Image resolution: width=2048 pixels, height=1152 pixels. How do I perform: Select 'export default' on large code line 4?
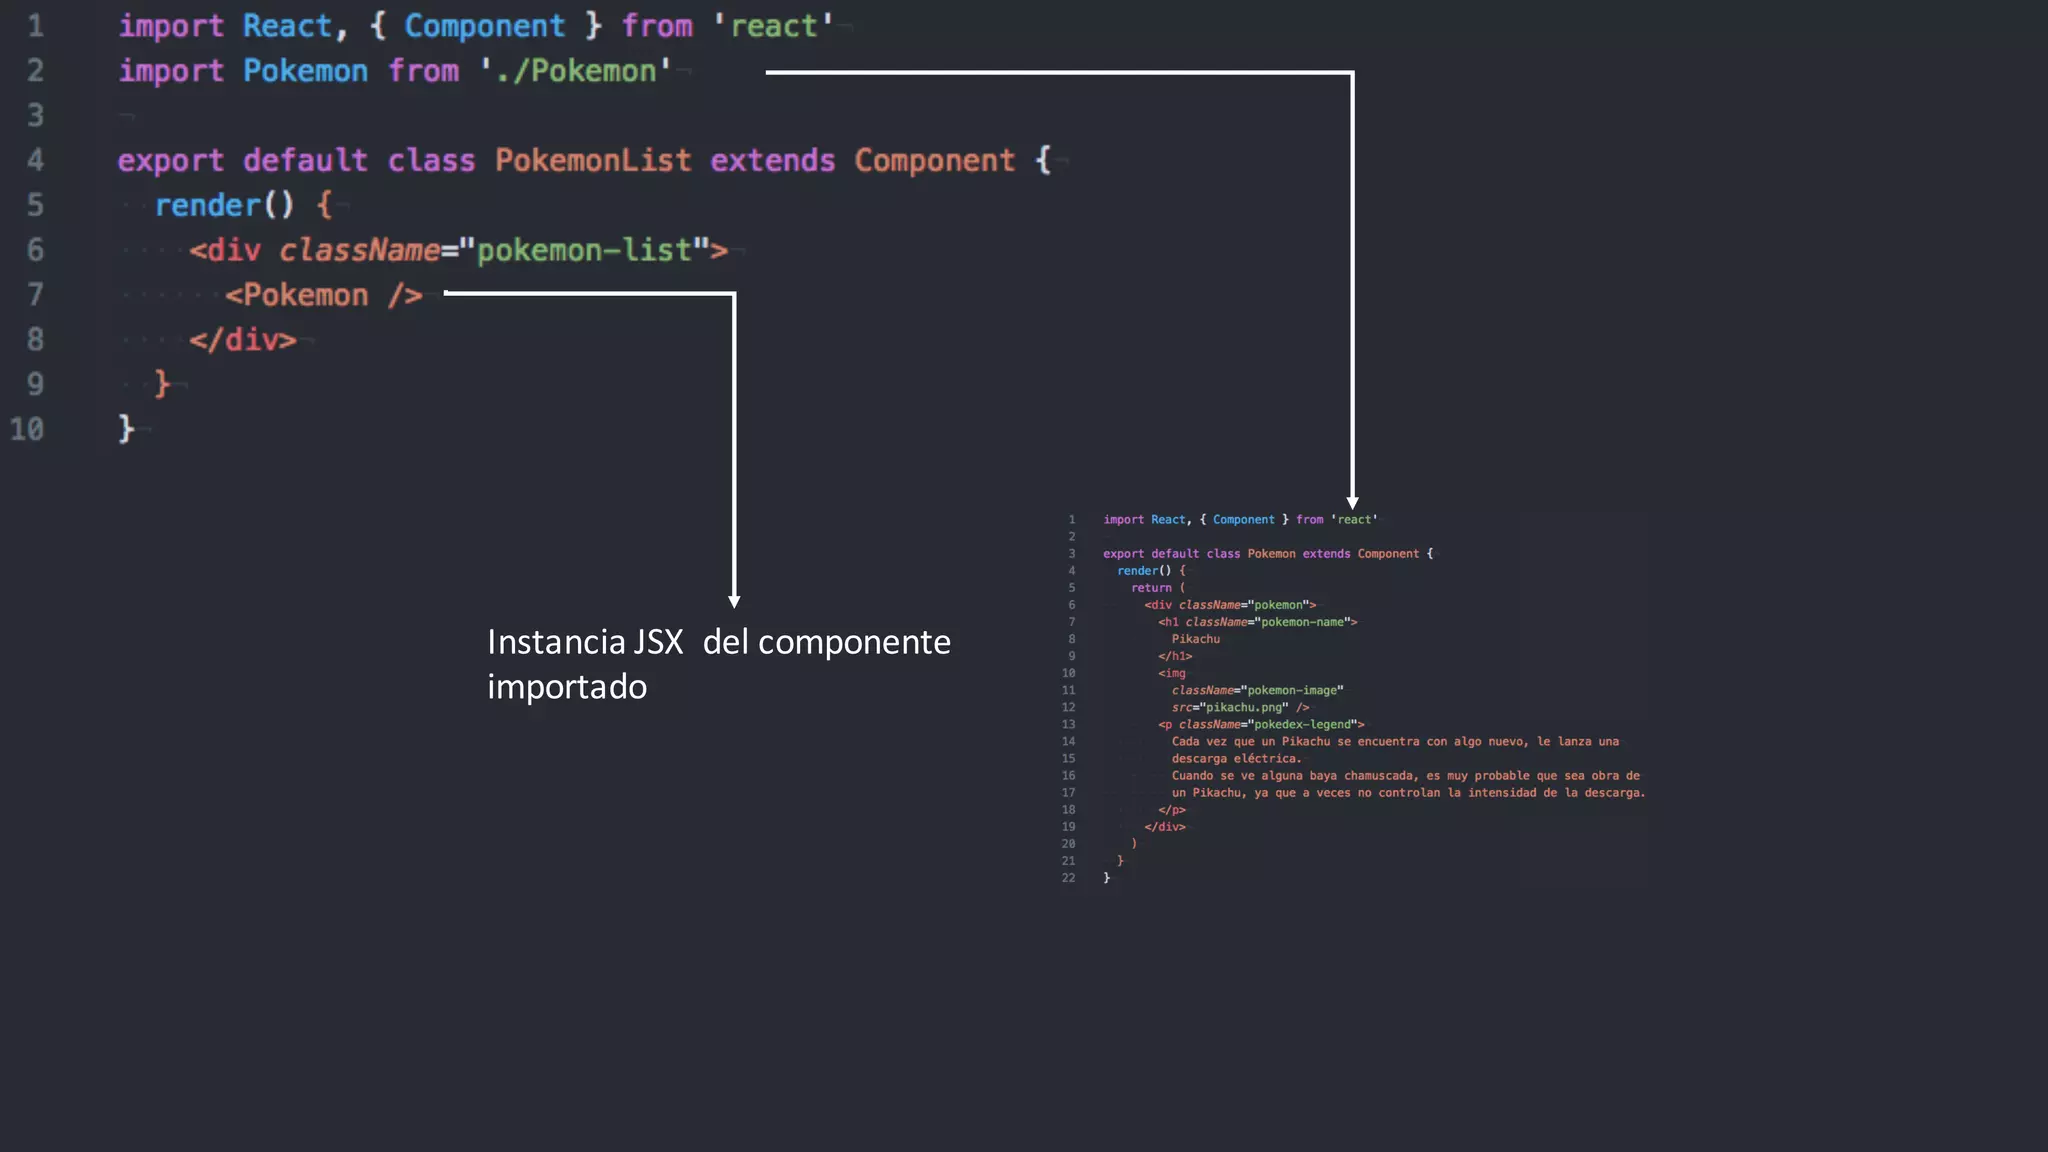[x=242, y=161]
